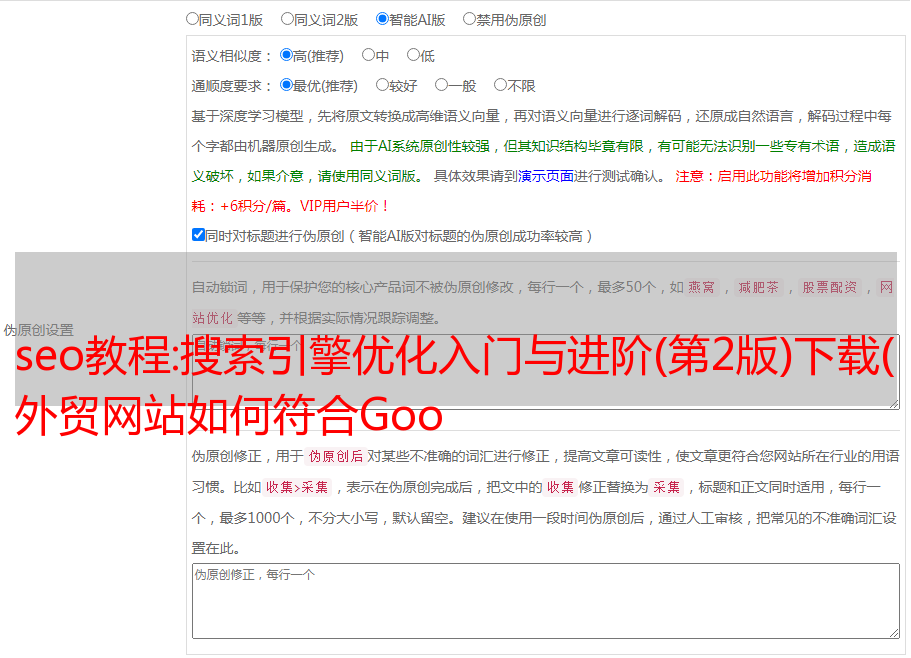Click the 收集>采集 example rule
This screenshot has height=658, width=911.
click(x=297, y=487)
